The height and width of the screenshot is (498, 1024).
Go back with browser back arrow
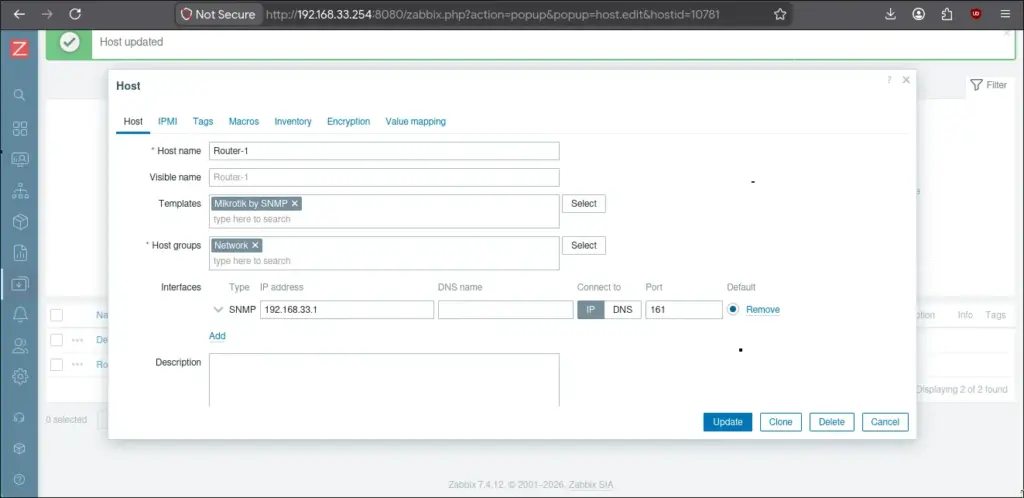[x=19, y=14]
